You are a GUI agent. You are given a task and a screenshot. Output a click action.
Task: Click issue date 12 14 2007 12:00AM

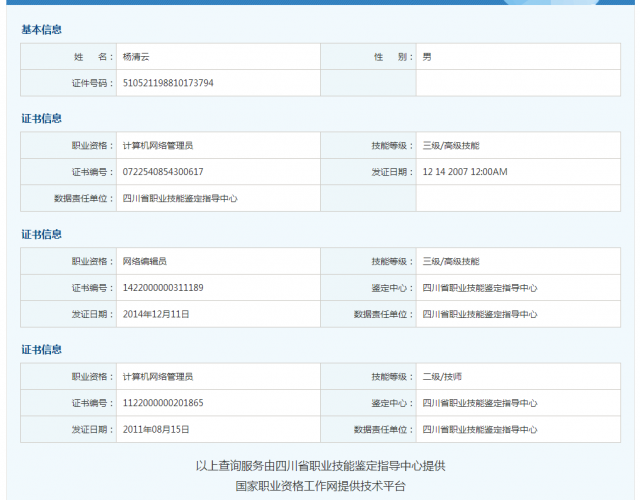pos(464,172)
